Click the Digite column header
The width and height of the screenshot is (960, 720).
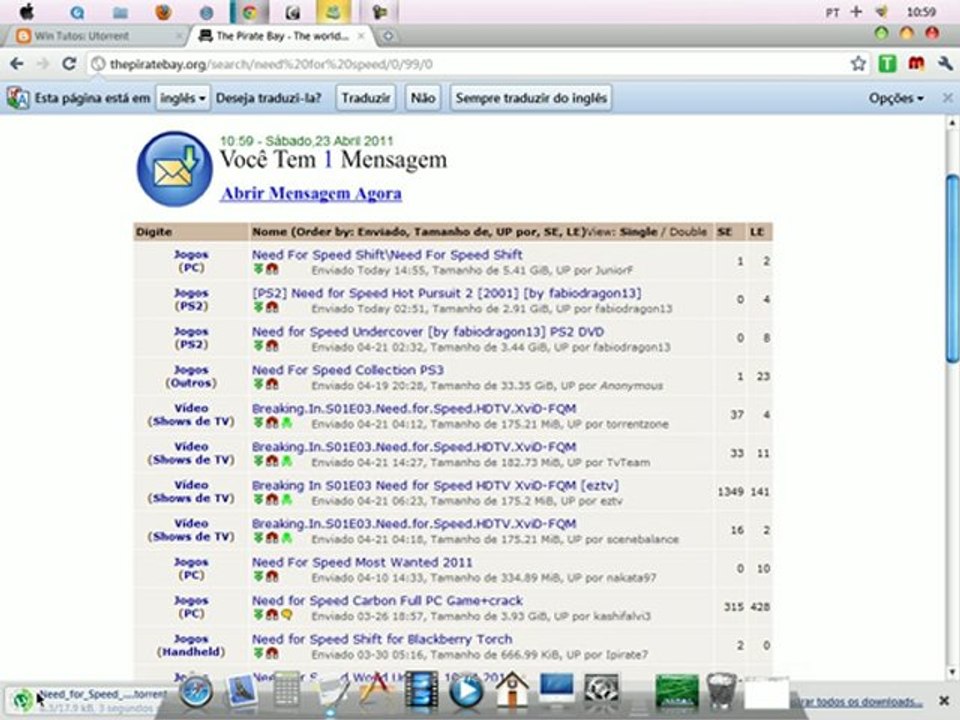[154, 232]
